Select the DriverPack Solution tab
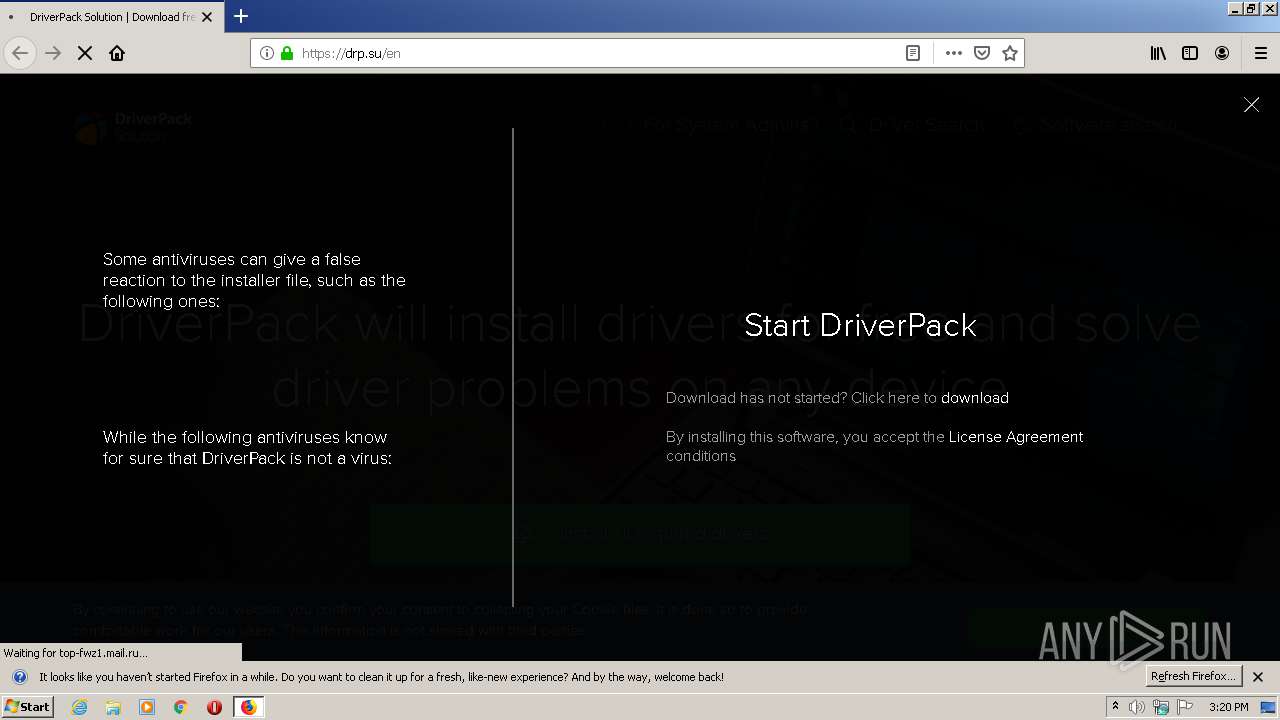This screenshot has width=1280, height=720. [110, 16]
